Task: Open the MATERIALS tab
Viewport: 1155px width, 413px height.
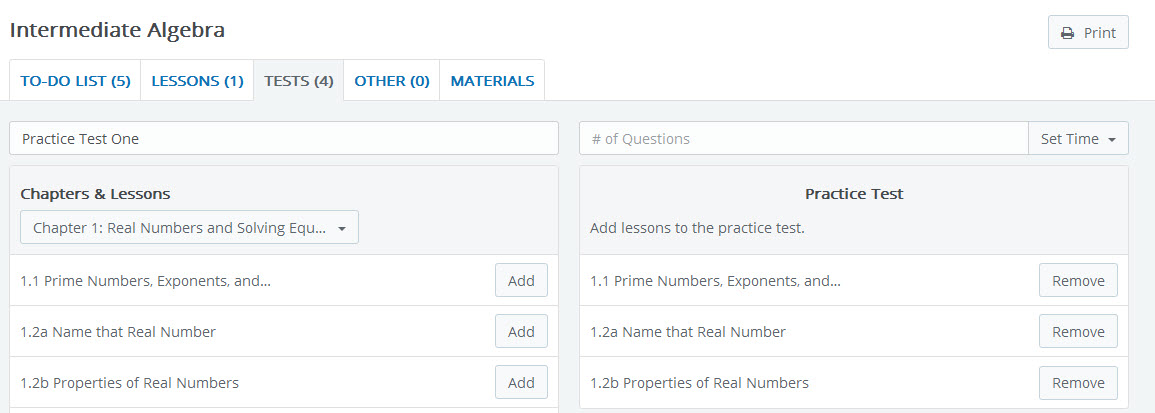Action: click(x=492, y=81)
